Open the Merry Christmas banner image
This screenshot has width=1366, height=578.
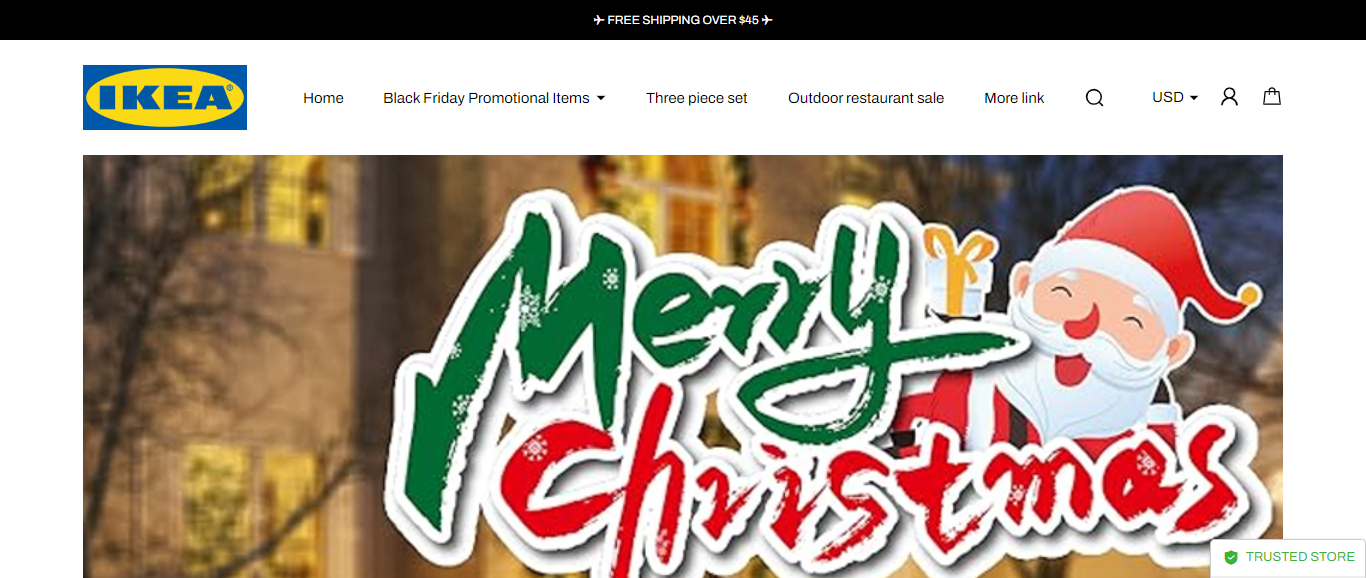pyautogui.click(x=683, y=366)
